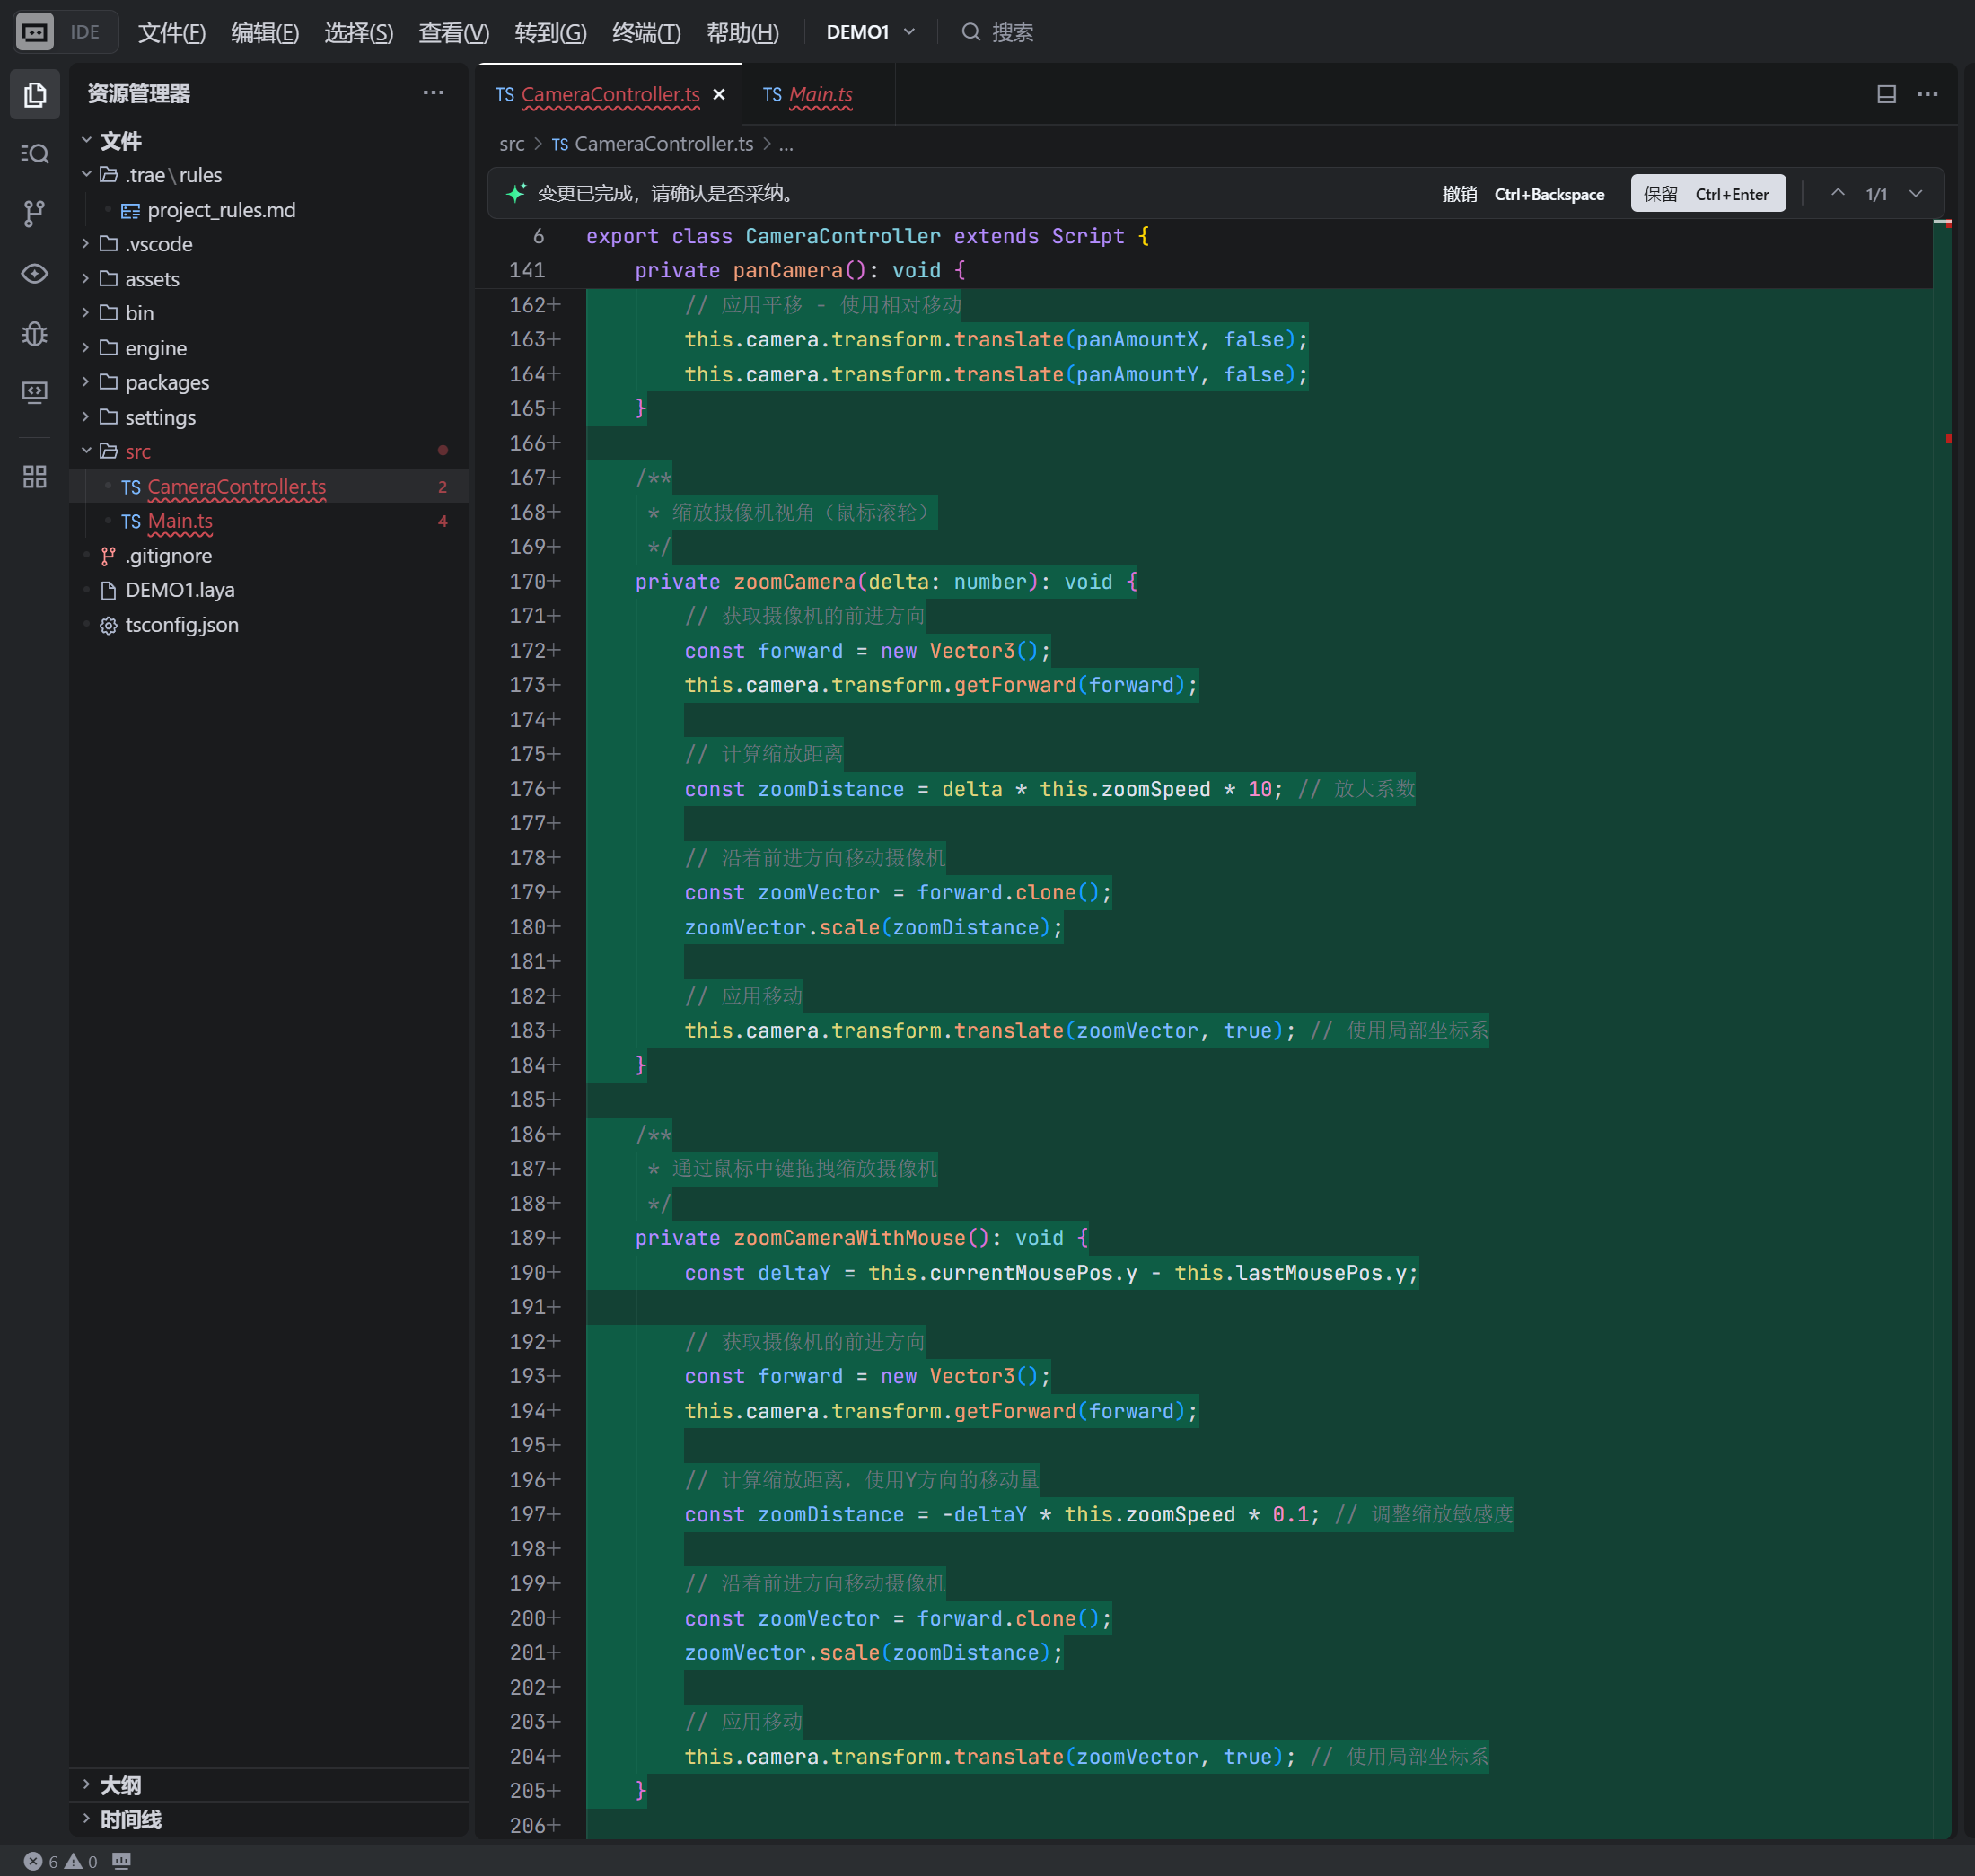The height and width of the screenshot is (1876, 1975).
Task: Open the Explorer files icon in activity bar
Action: pyautogui.click(x=35, y=95)
